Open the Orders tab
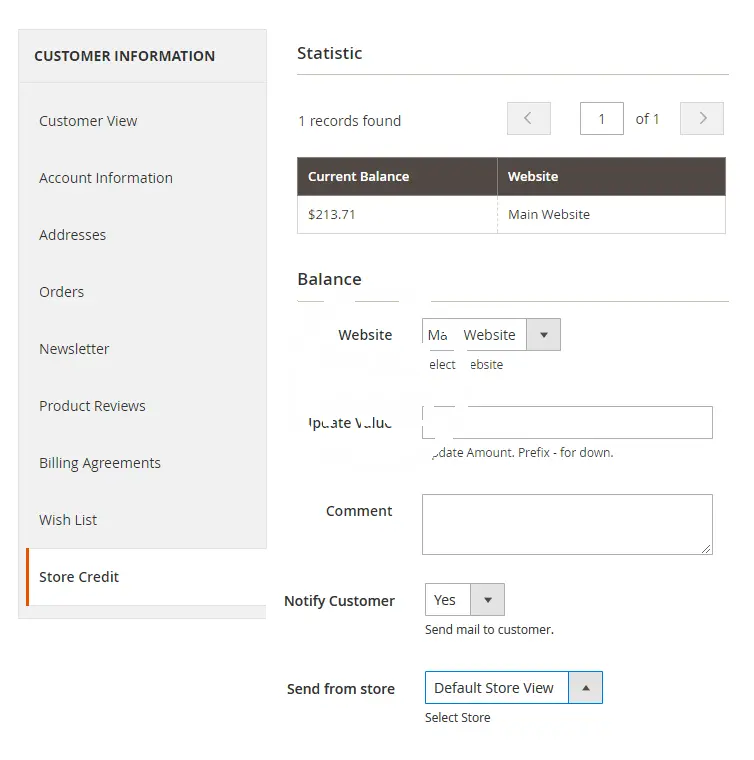The width and height of the screenshot is (754, 760). click(x=62, y=292)
